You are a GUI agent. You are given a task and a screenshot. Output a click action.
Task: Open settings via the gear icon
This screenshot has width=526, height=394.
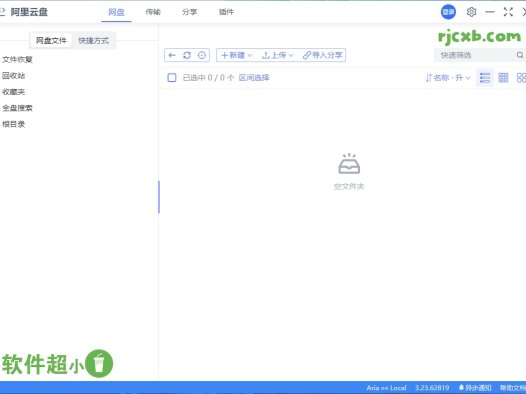pos(471,12)
